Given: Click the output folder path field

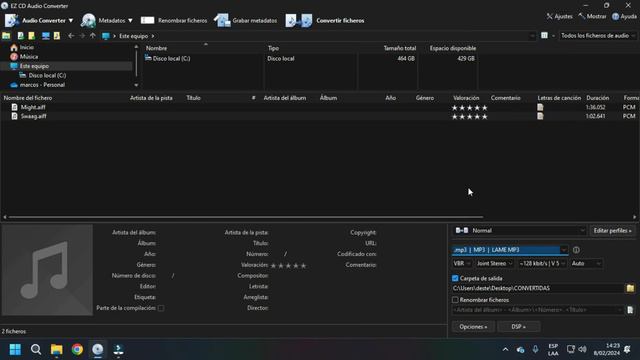Looking at the screenshot, I should [x=538, y=288].
